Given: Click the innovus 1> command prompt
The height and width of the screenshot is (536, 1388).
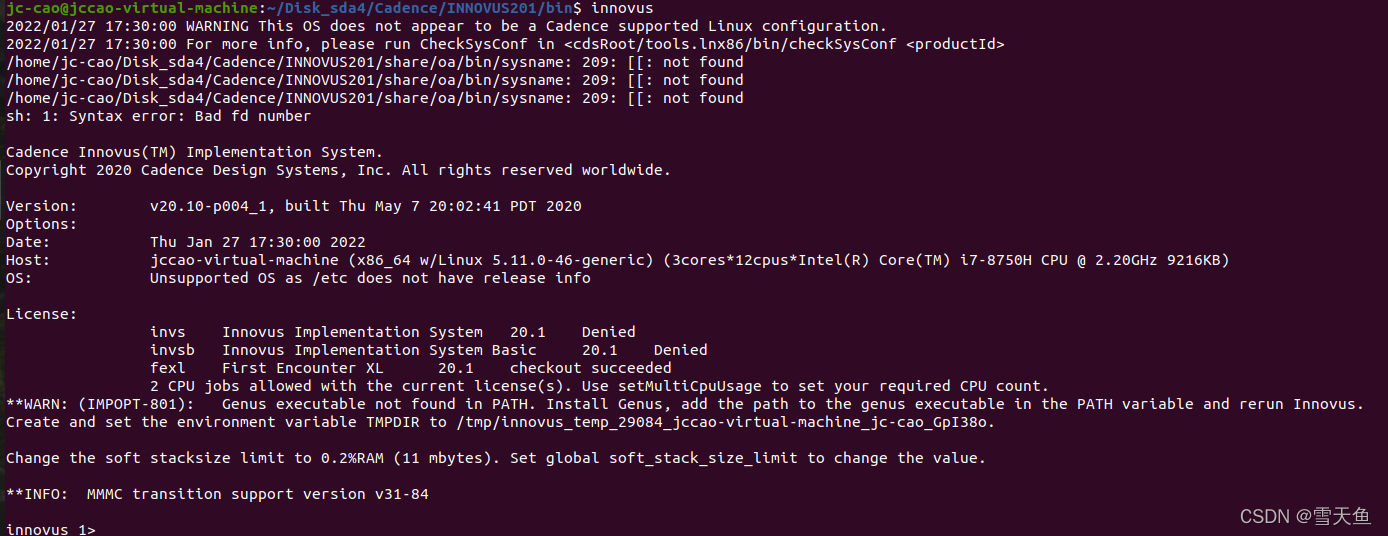Looking at the screenshot, I should pos(50,529).
